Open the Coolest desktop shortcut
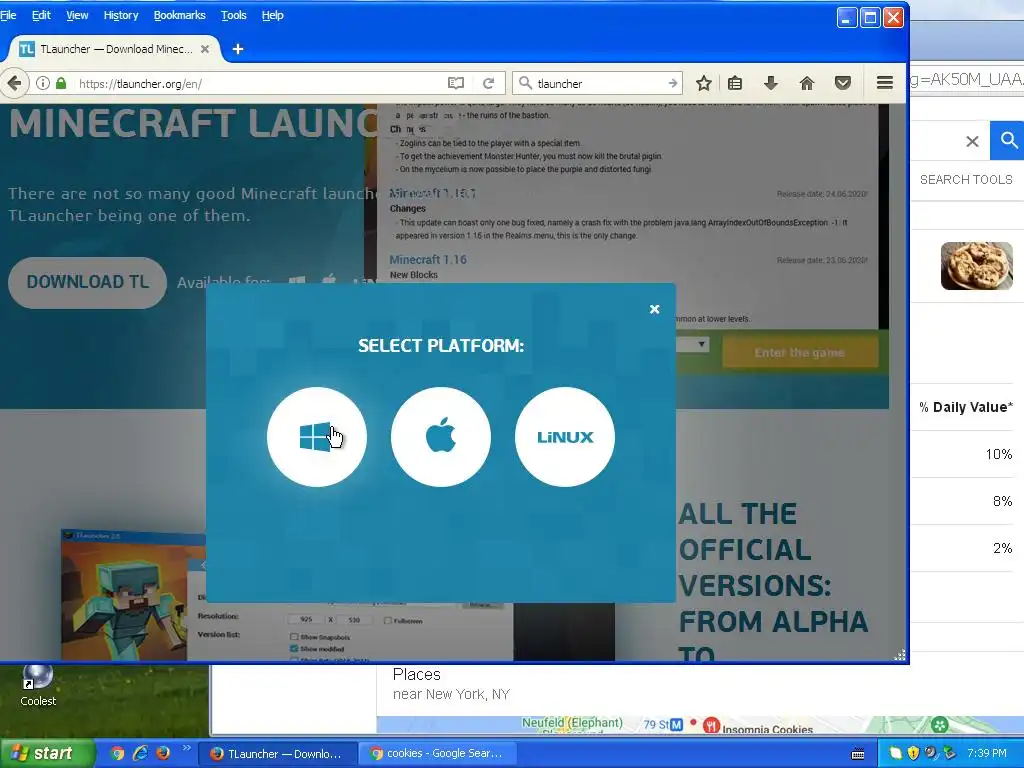 tap(38, 686)
